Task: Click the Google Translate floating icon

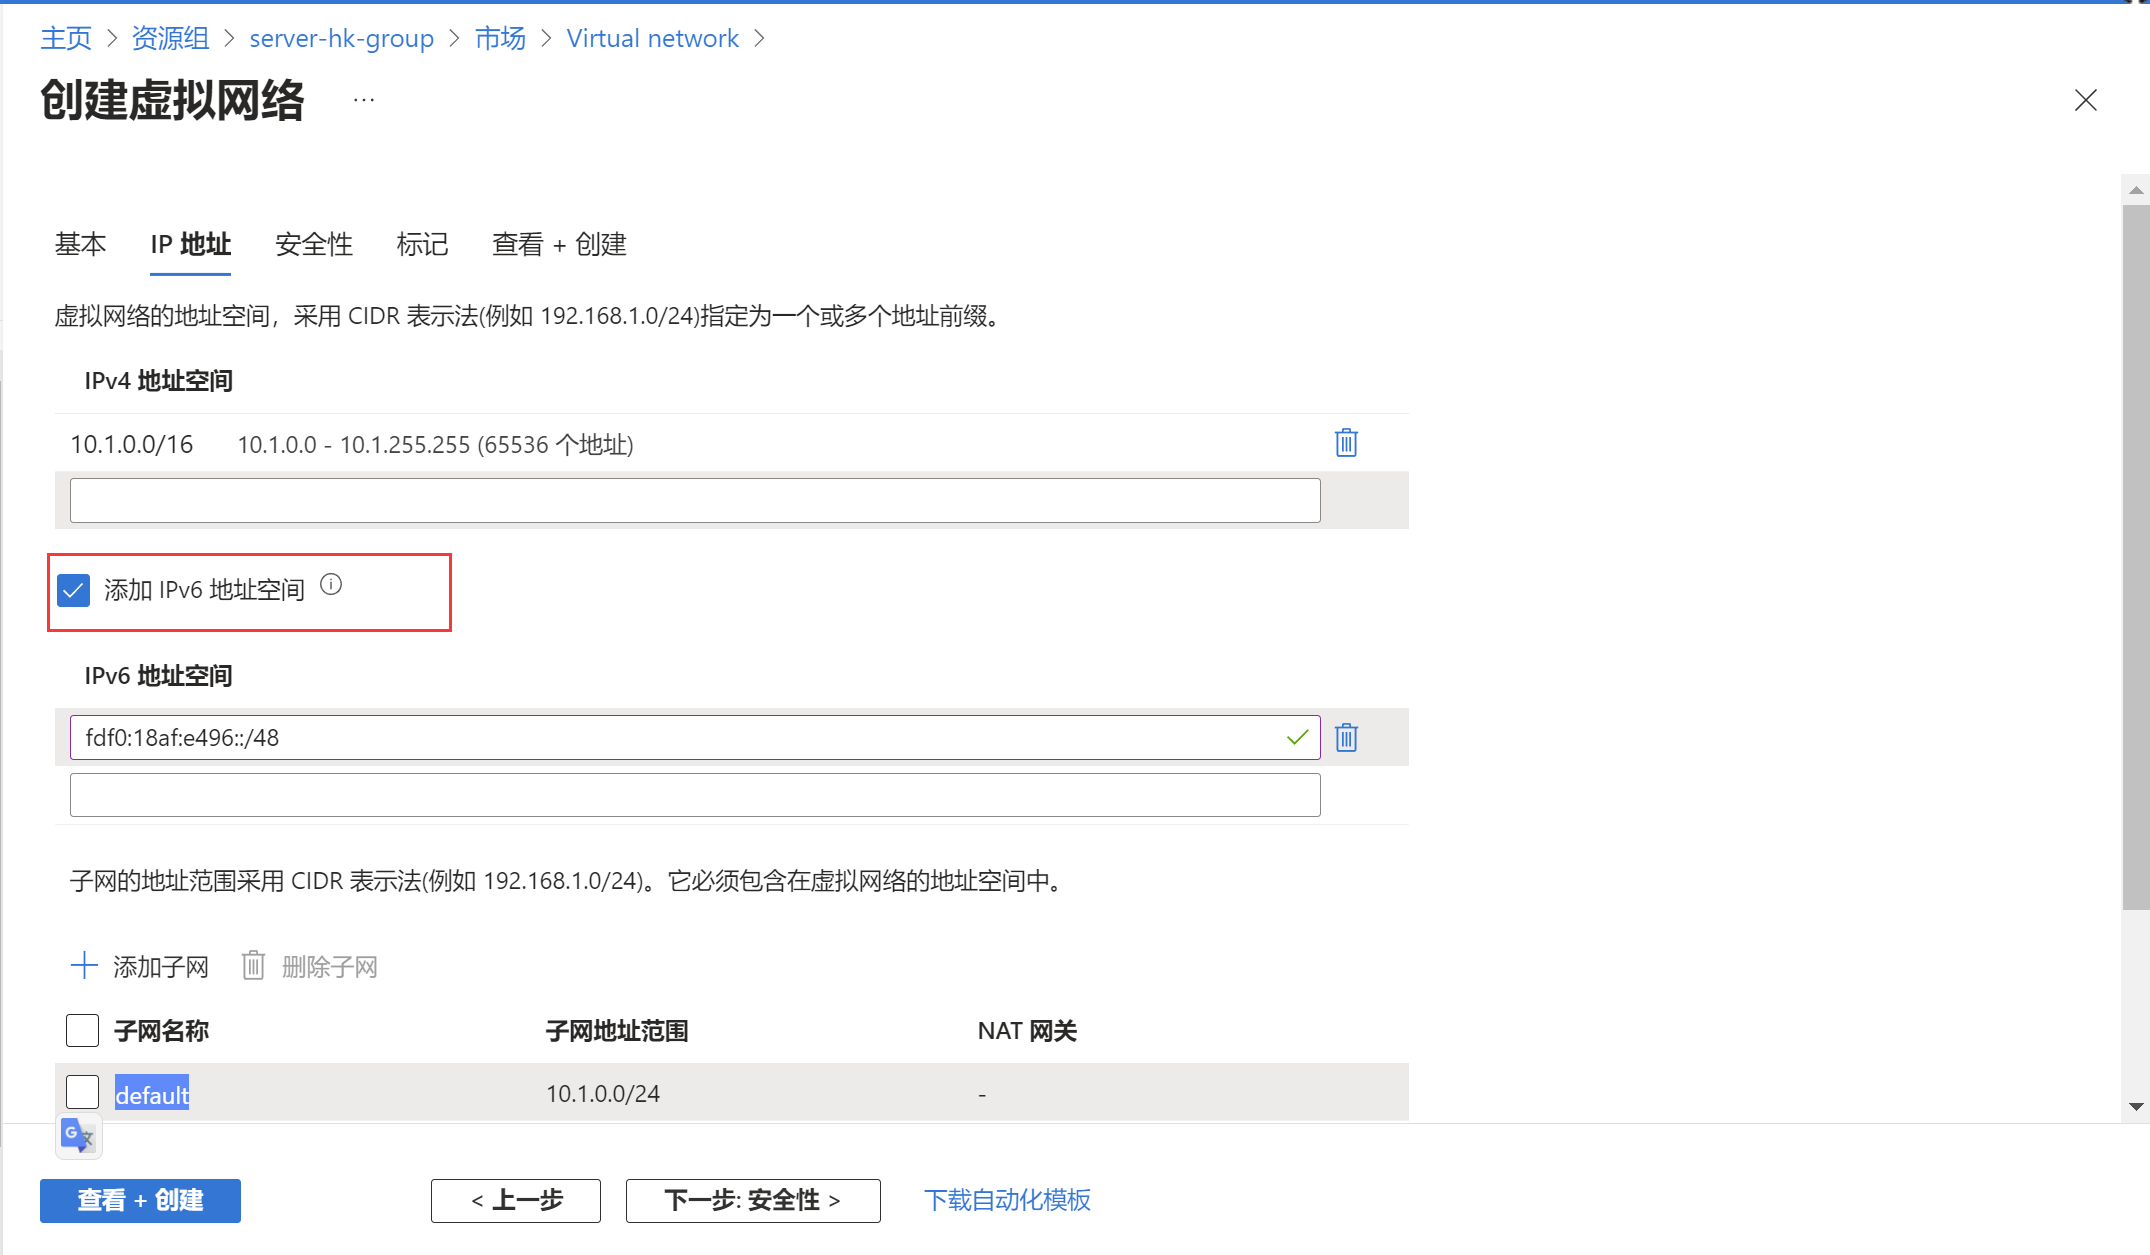Action: tap(78, 1136)
